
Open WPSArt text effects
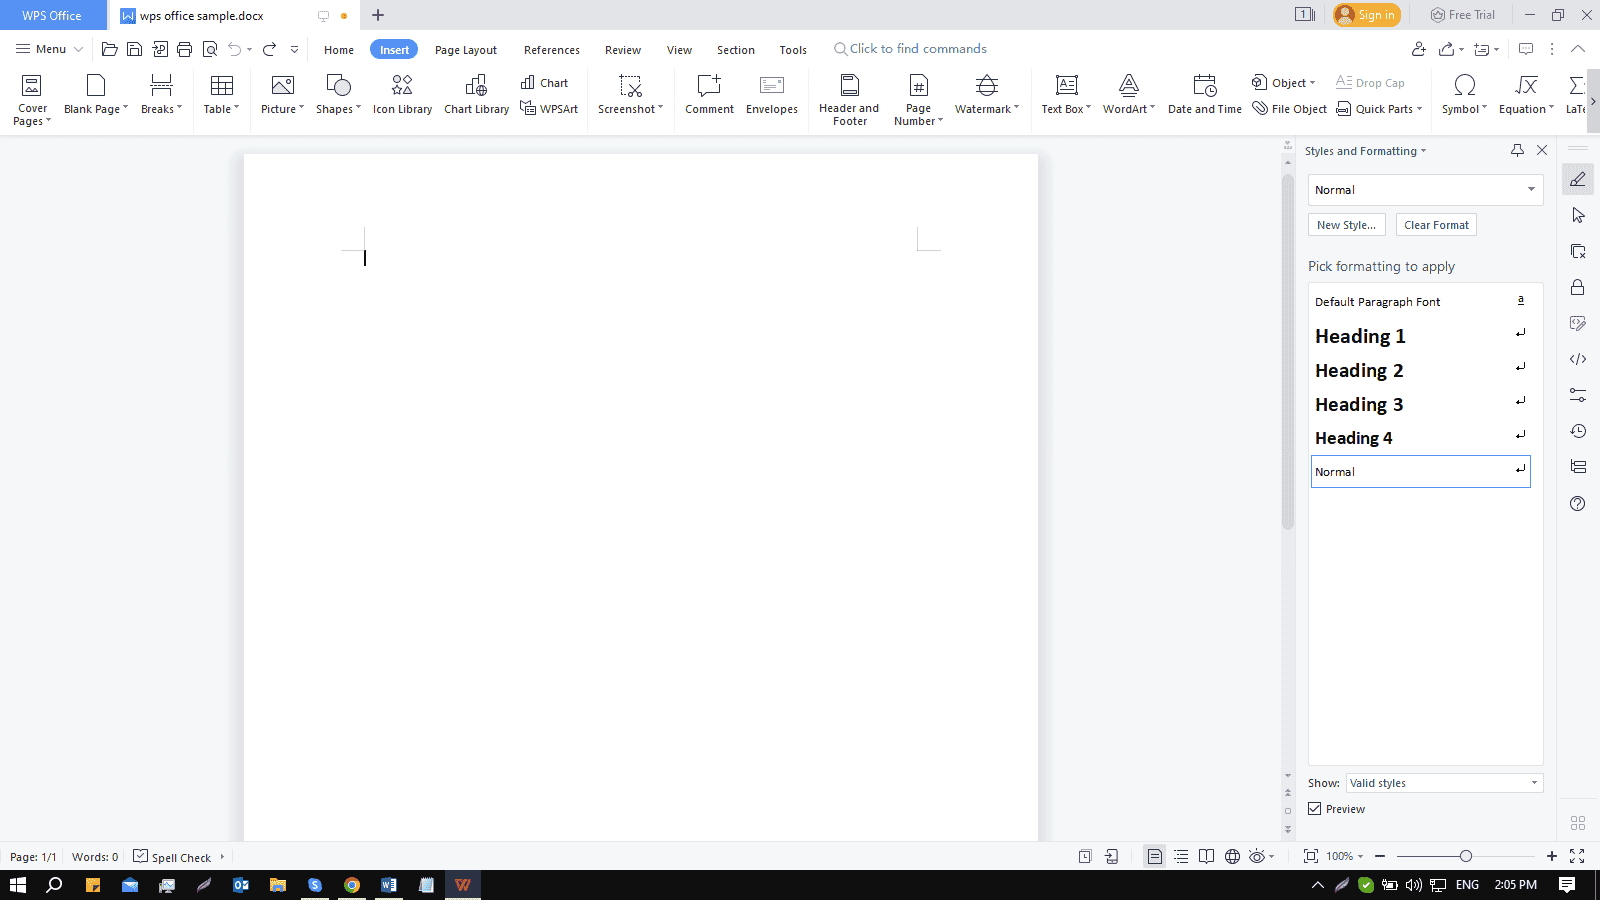tap(549, 110)
